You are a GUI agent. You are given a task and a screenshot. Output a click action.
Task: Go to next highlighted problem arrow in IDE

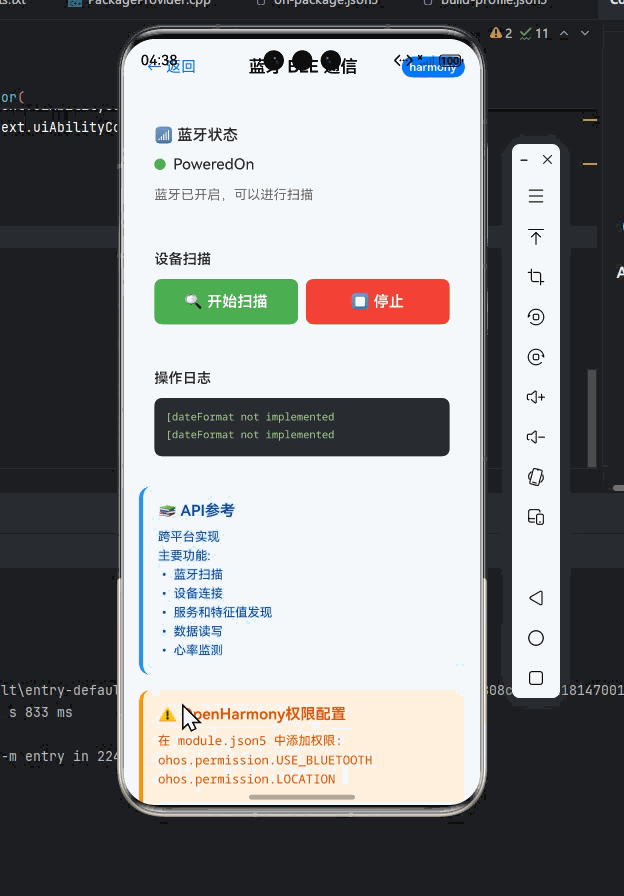pos(585,34)
